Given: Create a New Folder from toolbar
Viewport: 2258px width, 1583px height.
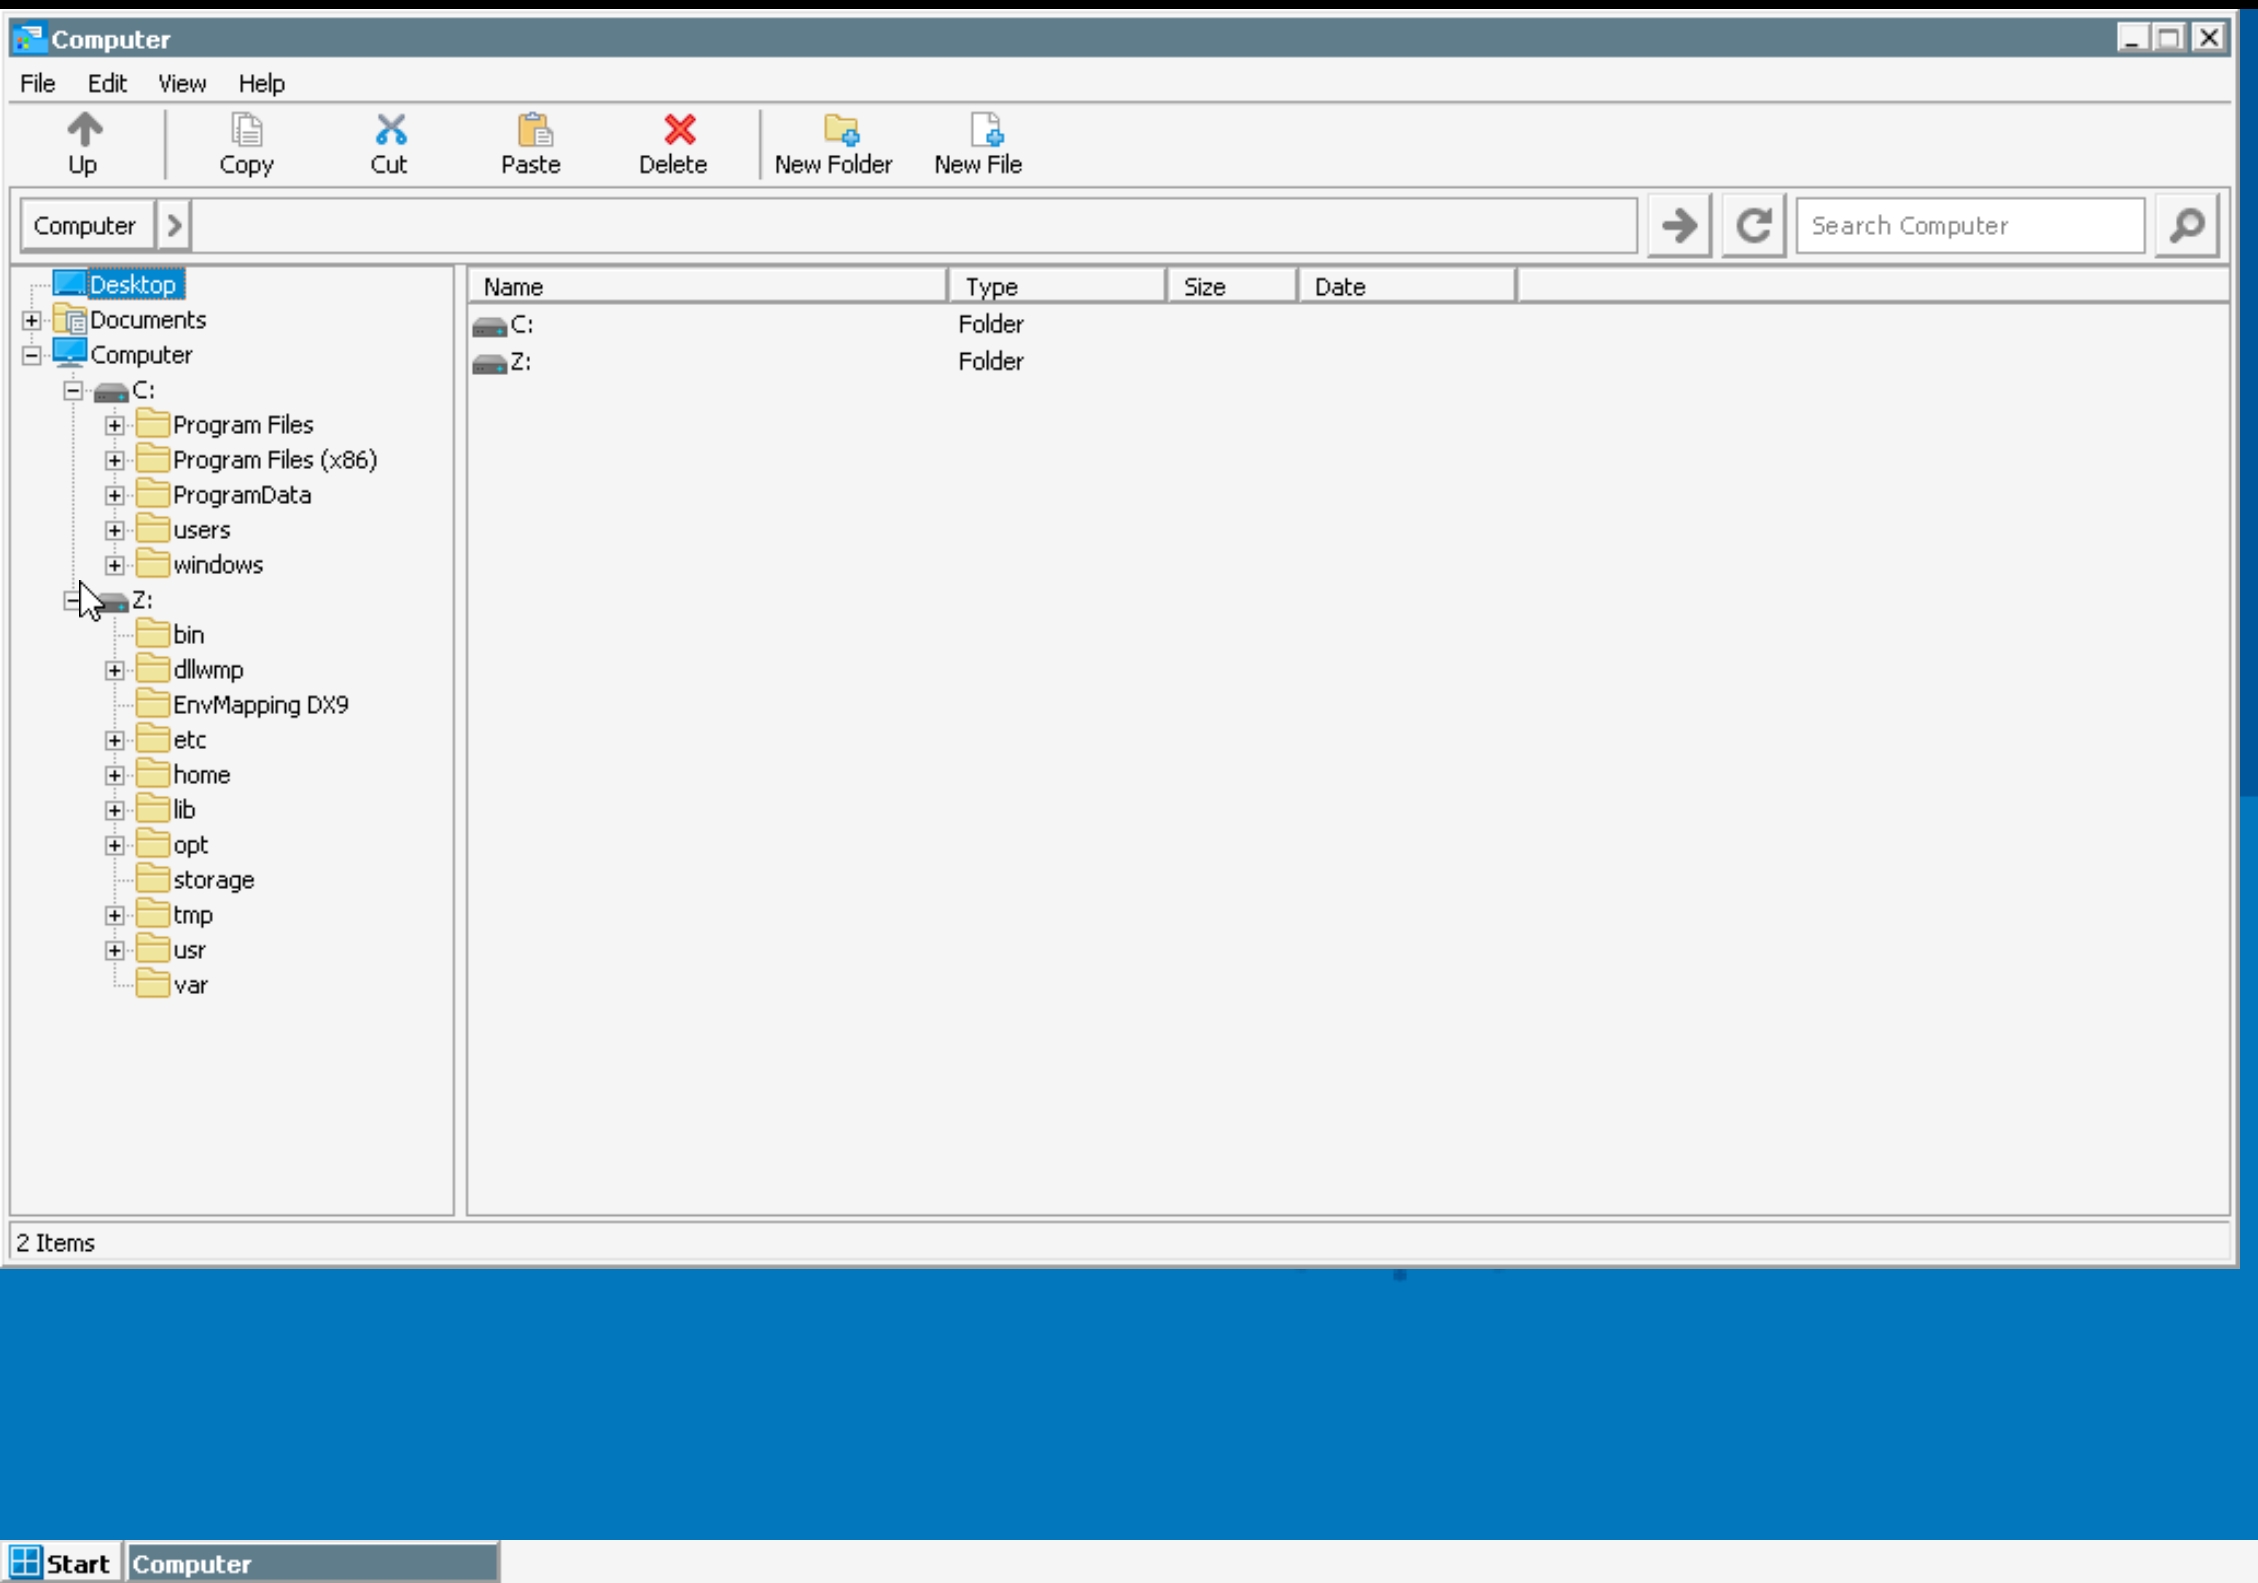Looking at the screenshot, I should coord(833,143).
